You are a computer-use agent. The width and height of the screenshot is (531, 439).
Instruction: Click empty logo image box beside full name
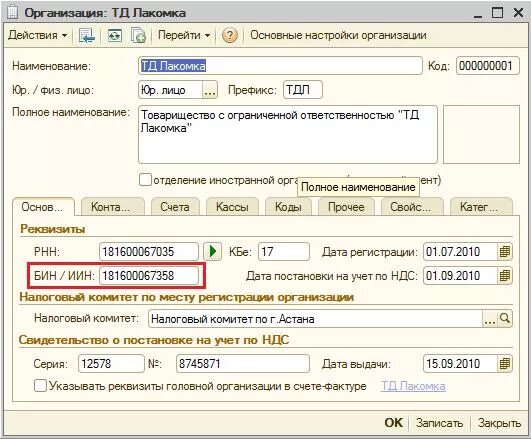click(x=482, y=135)
